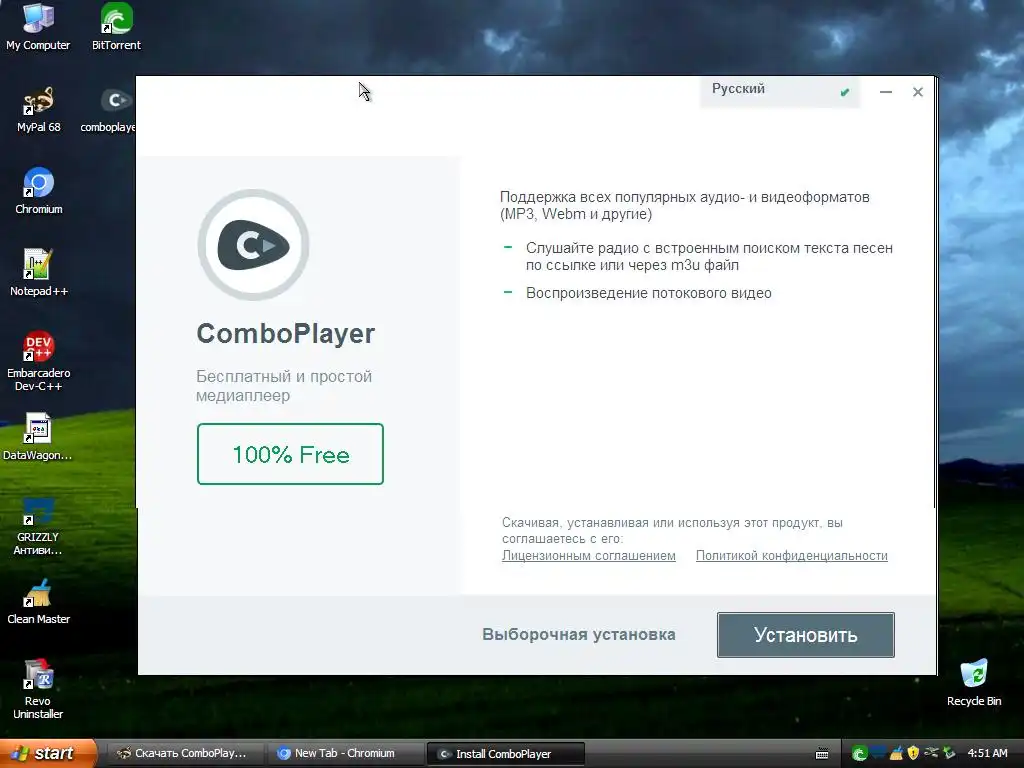Click the BitTorrent tray icon
This screenshot has height=768, width=1024.
(x=860, y=754)
